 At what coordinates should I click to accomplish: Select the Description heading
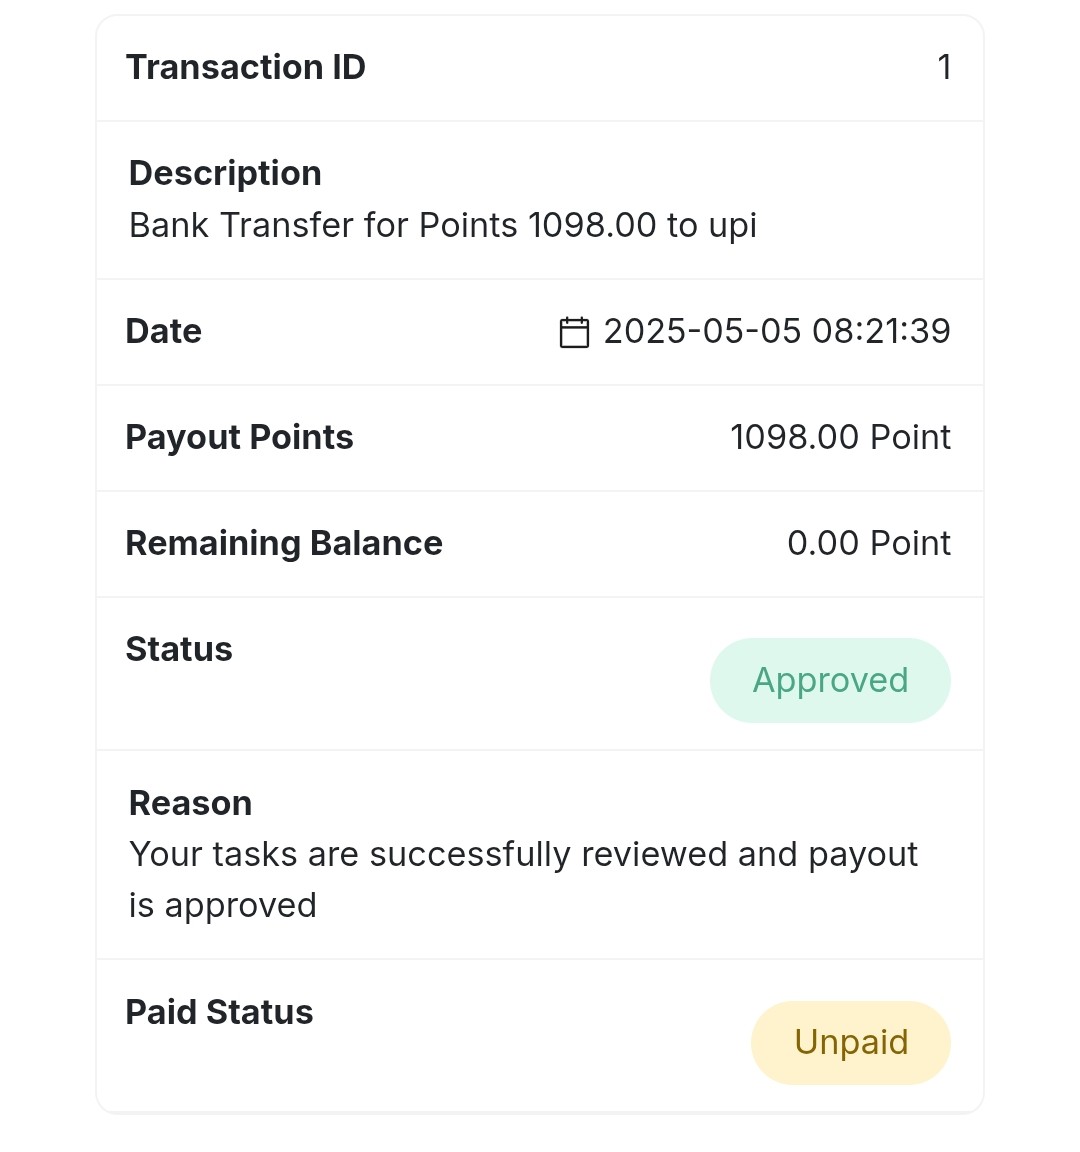tap(225, 173)
